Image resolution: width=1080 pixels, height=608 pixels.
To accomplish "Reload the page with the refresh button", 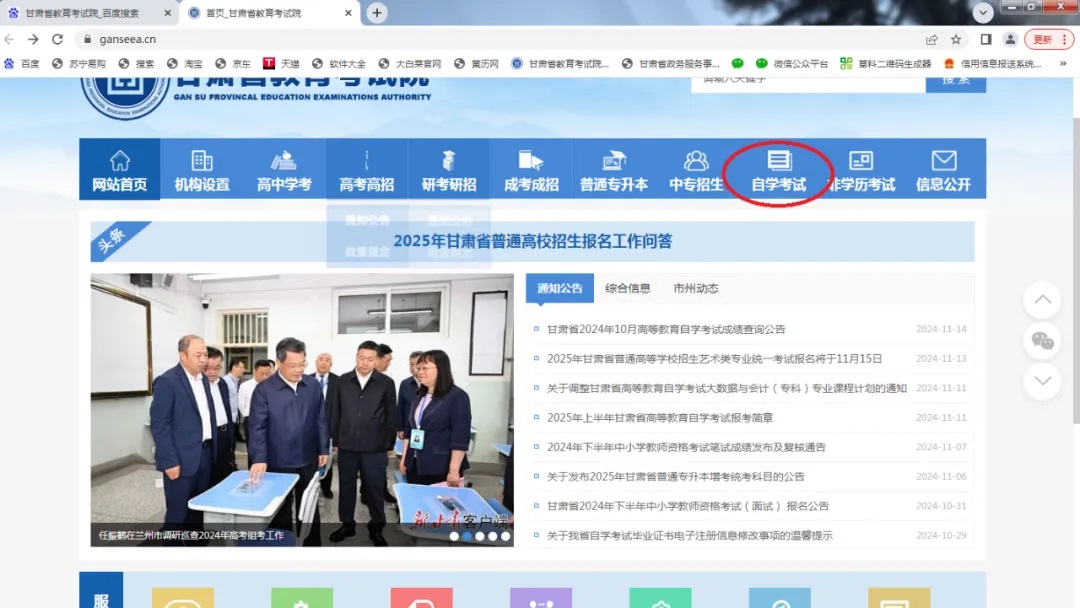I will click(57, 39).
